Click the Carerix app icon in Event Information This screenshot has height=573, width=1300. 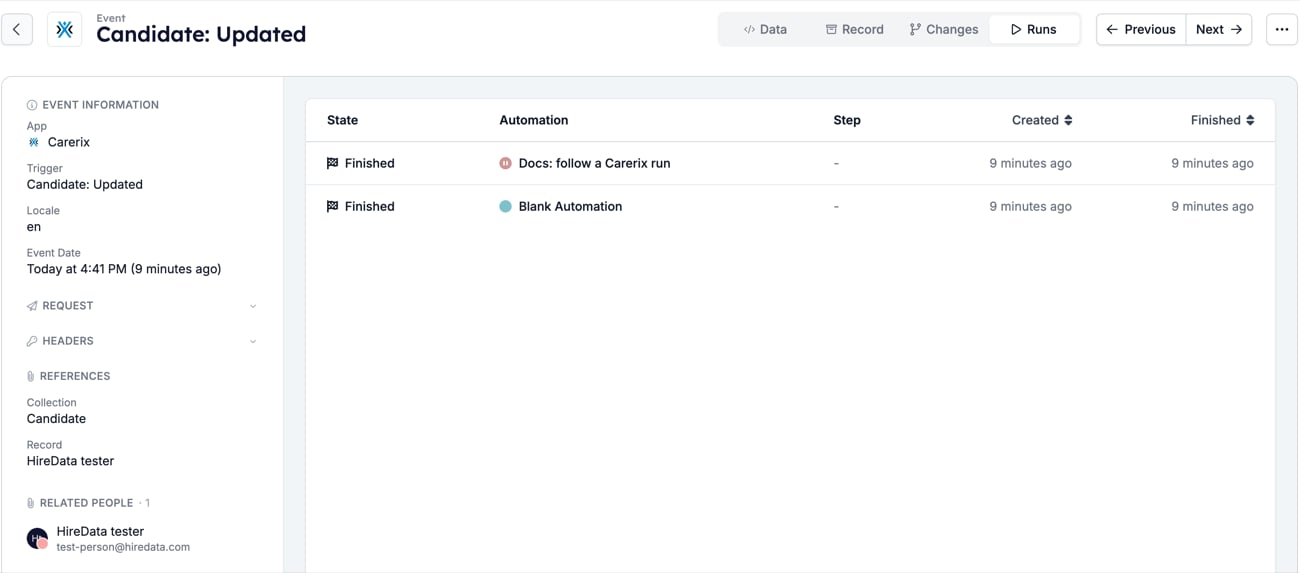[x=34, y=142]
